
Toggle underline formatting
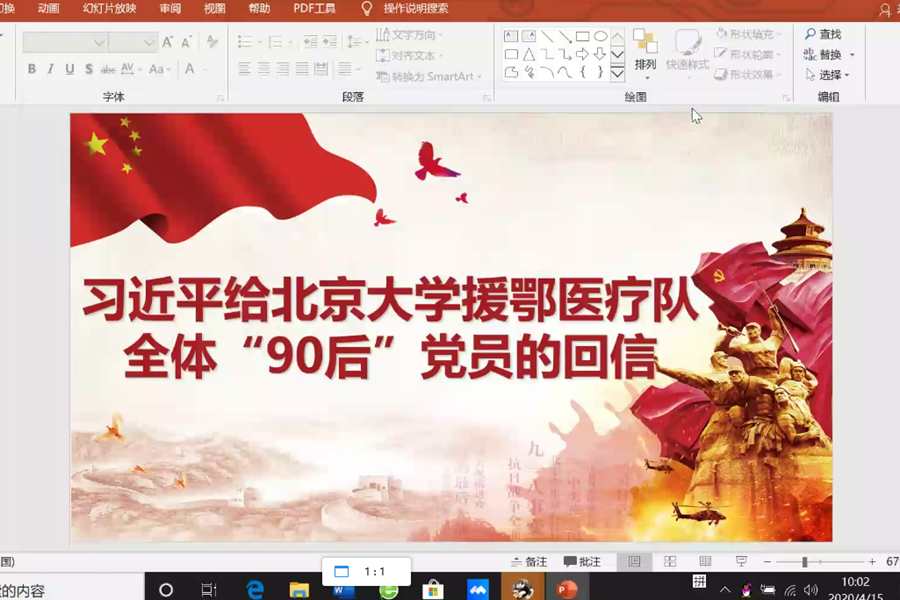(69, 69)
